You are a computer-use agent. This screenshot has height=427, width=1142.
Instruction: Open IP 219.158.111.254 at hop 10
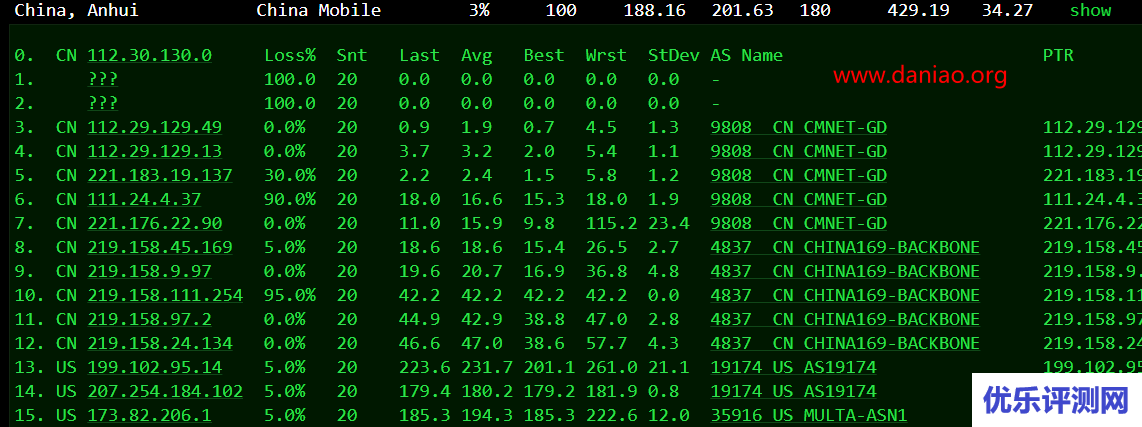tap(165, 295)
